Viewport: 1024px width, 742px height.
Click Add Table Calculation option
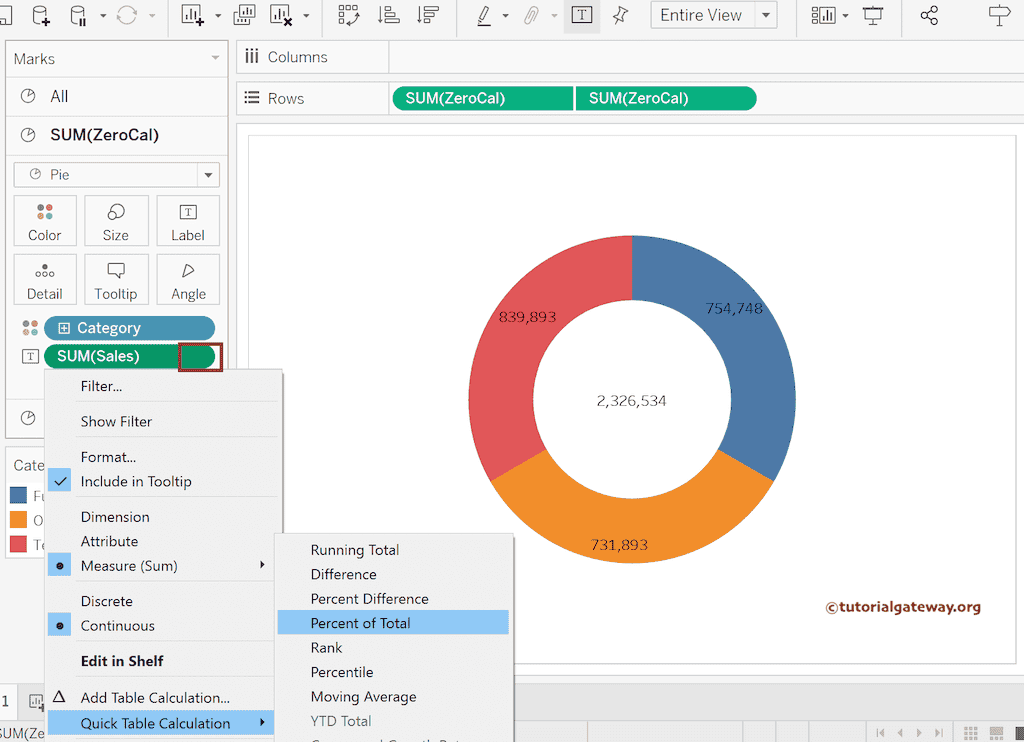155,698
